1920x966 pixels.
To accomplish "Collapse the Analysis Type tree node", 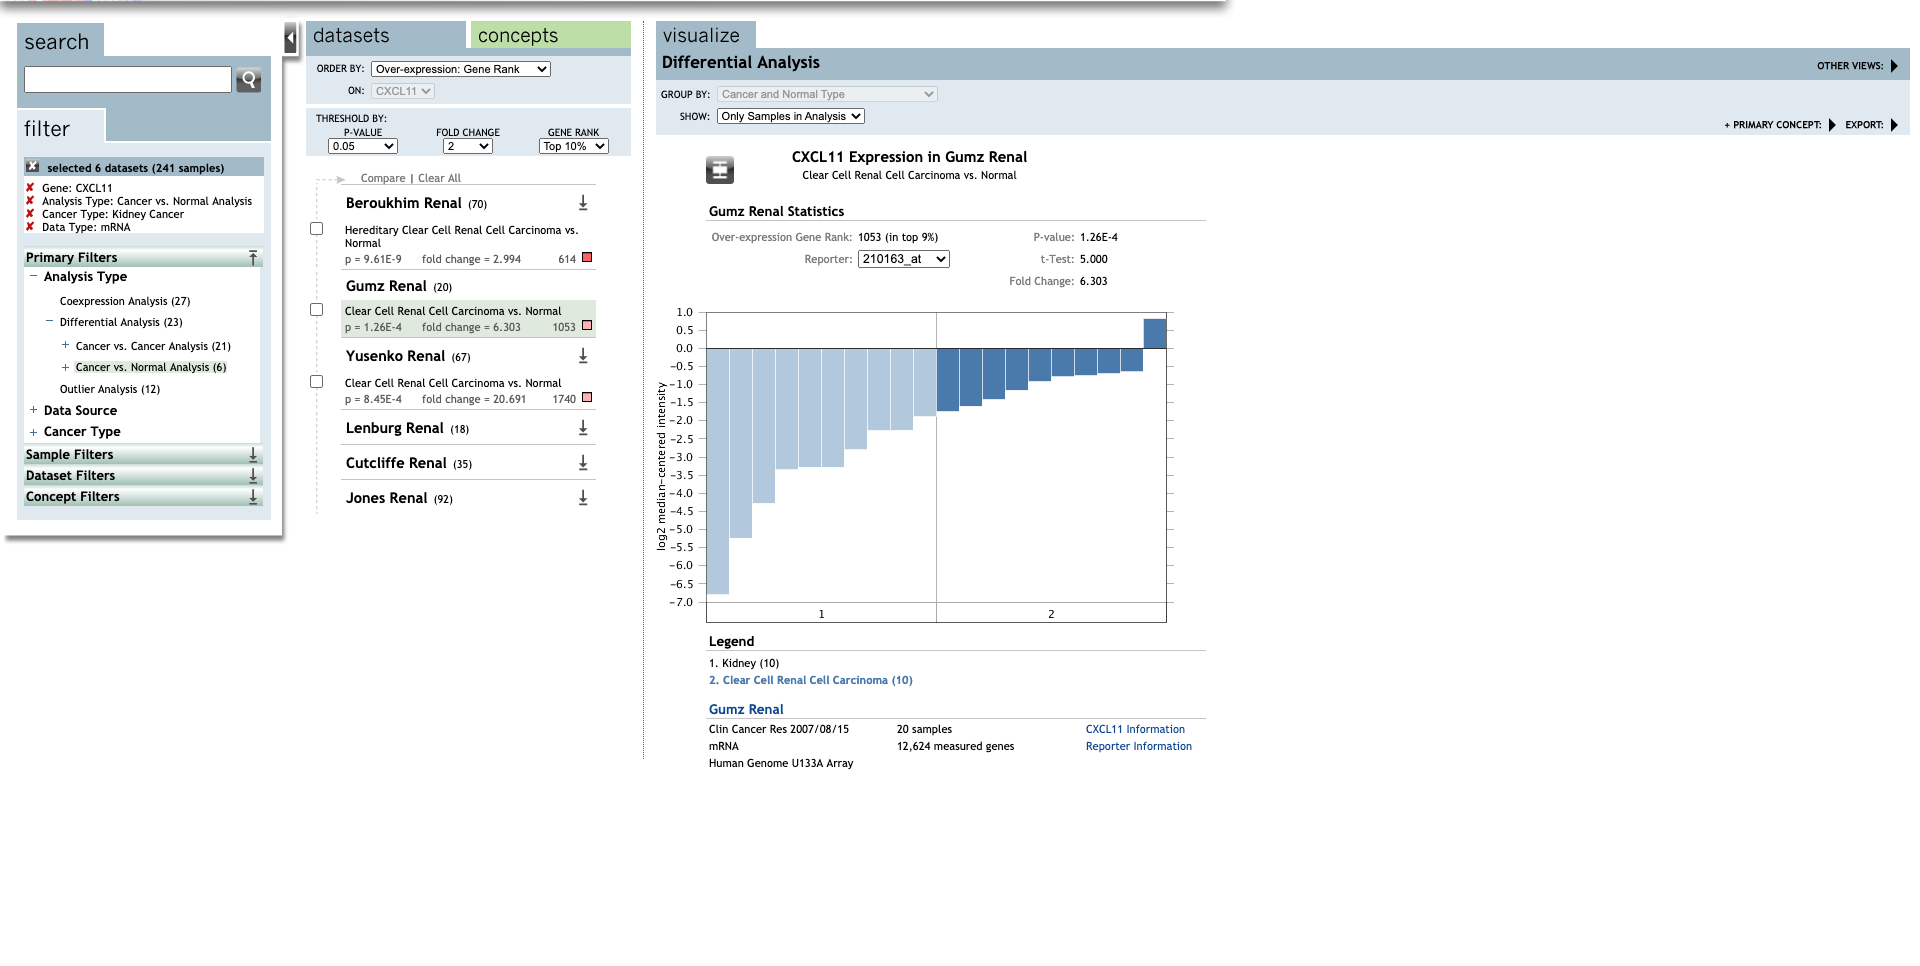I will 33,276.
